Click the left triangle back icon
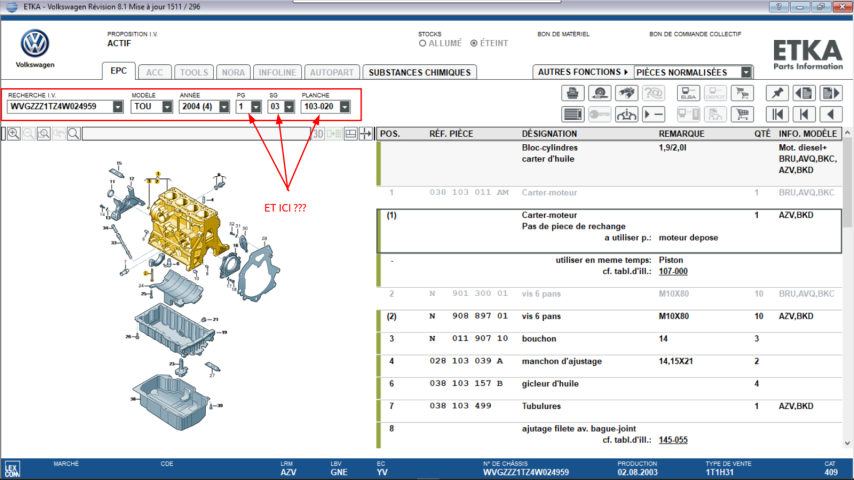854x480 pixels. (x=831, y=114)
